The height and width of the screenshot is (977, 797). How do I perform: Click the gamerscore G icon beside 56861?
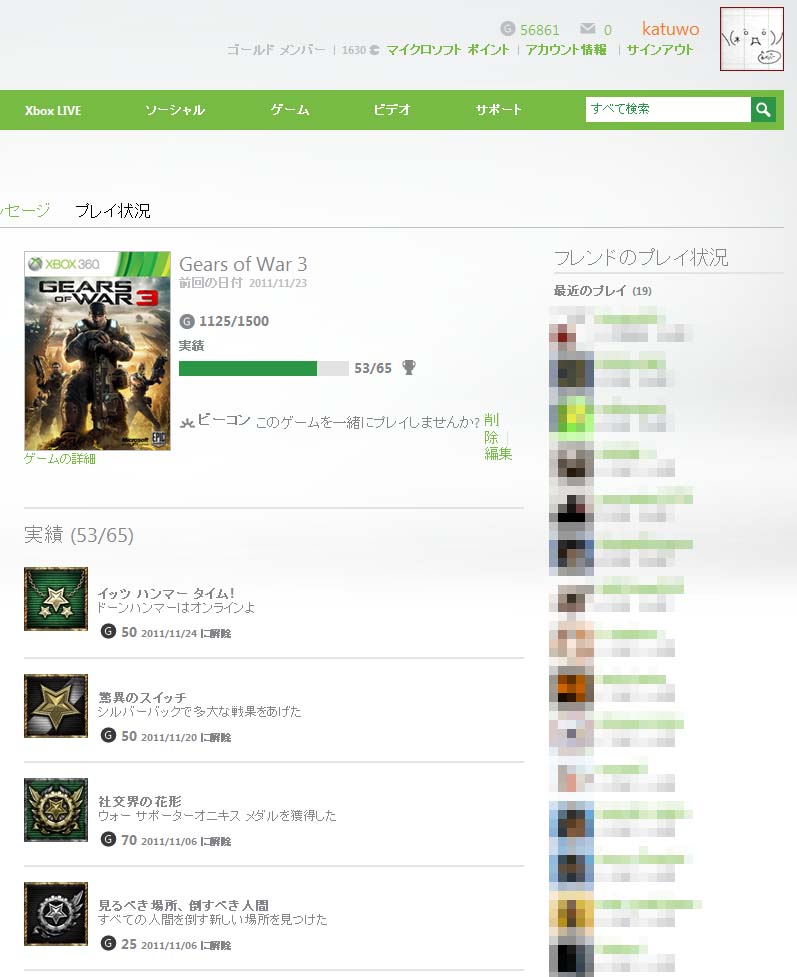tap(508, 29)
